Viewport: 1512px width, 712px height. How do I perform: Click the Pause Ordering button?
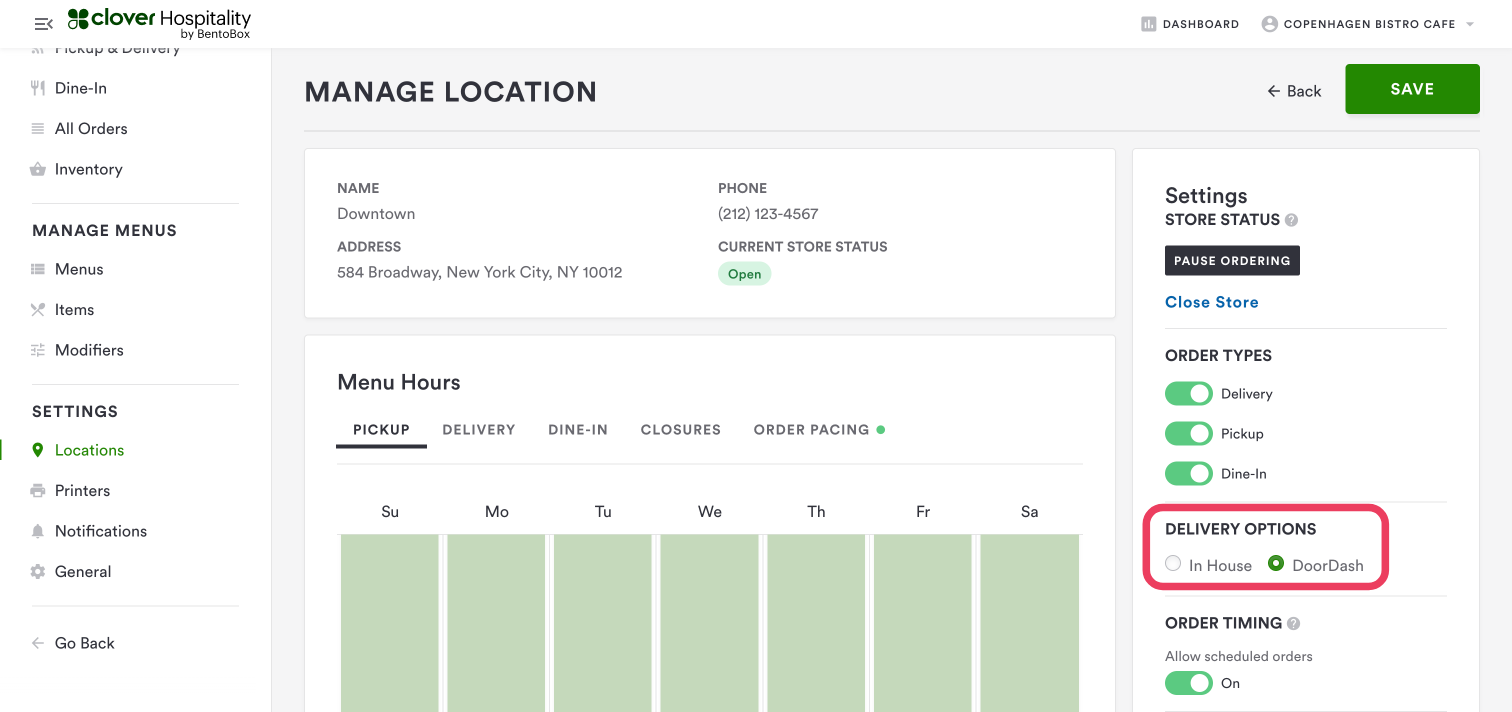1232,261
